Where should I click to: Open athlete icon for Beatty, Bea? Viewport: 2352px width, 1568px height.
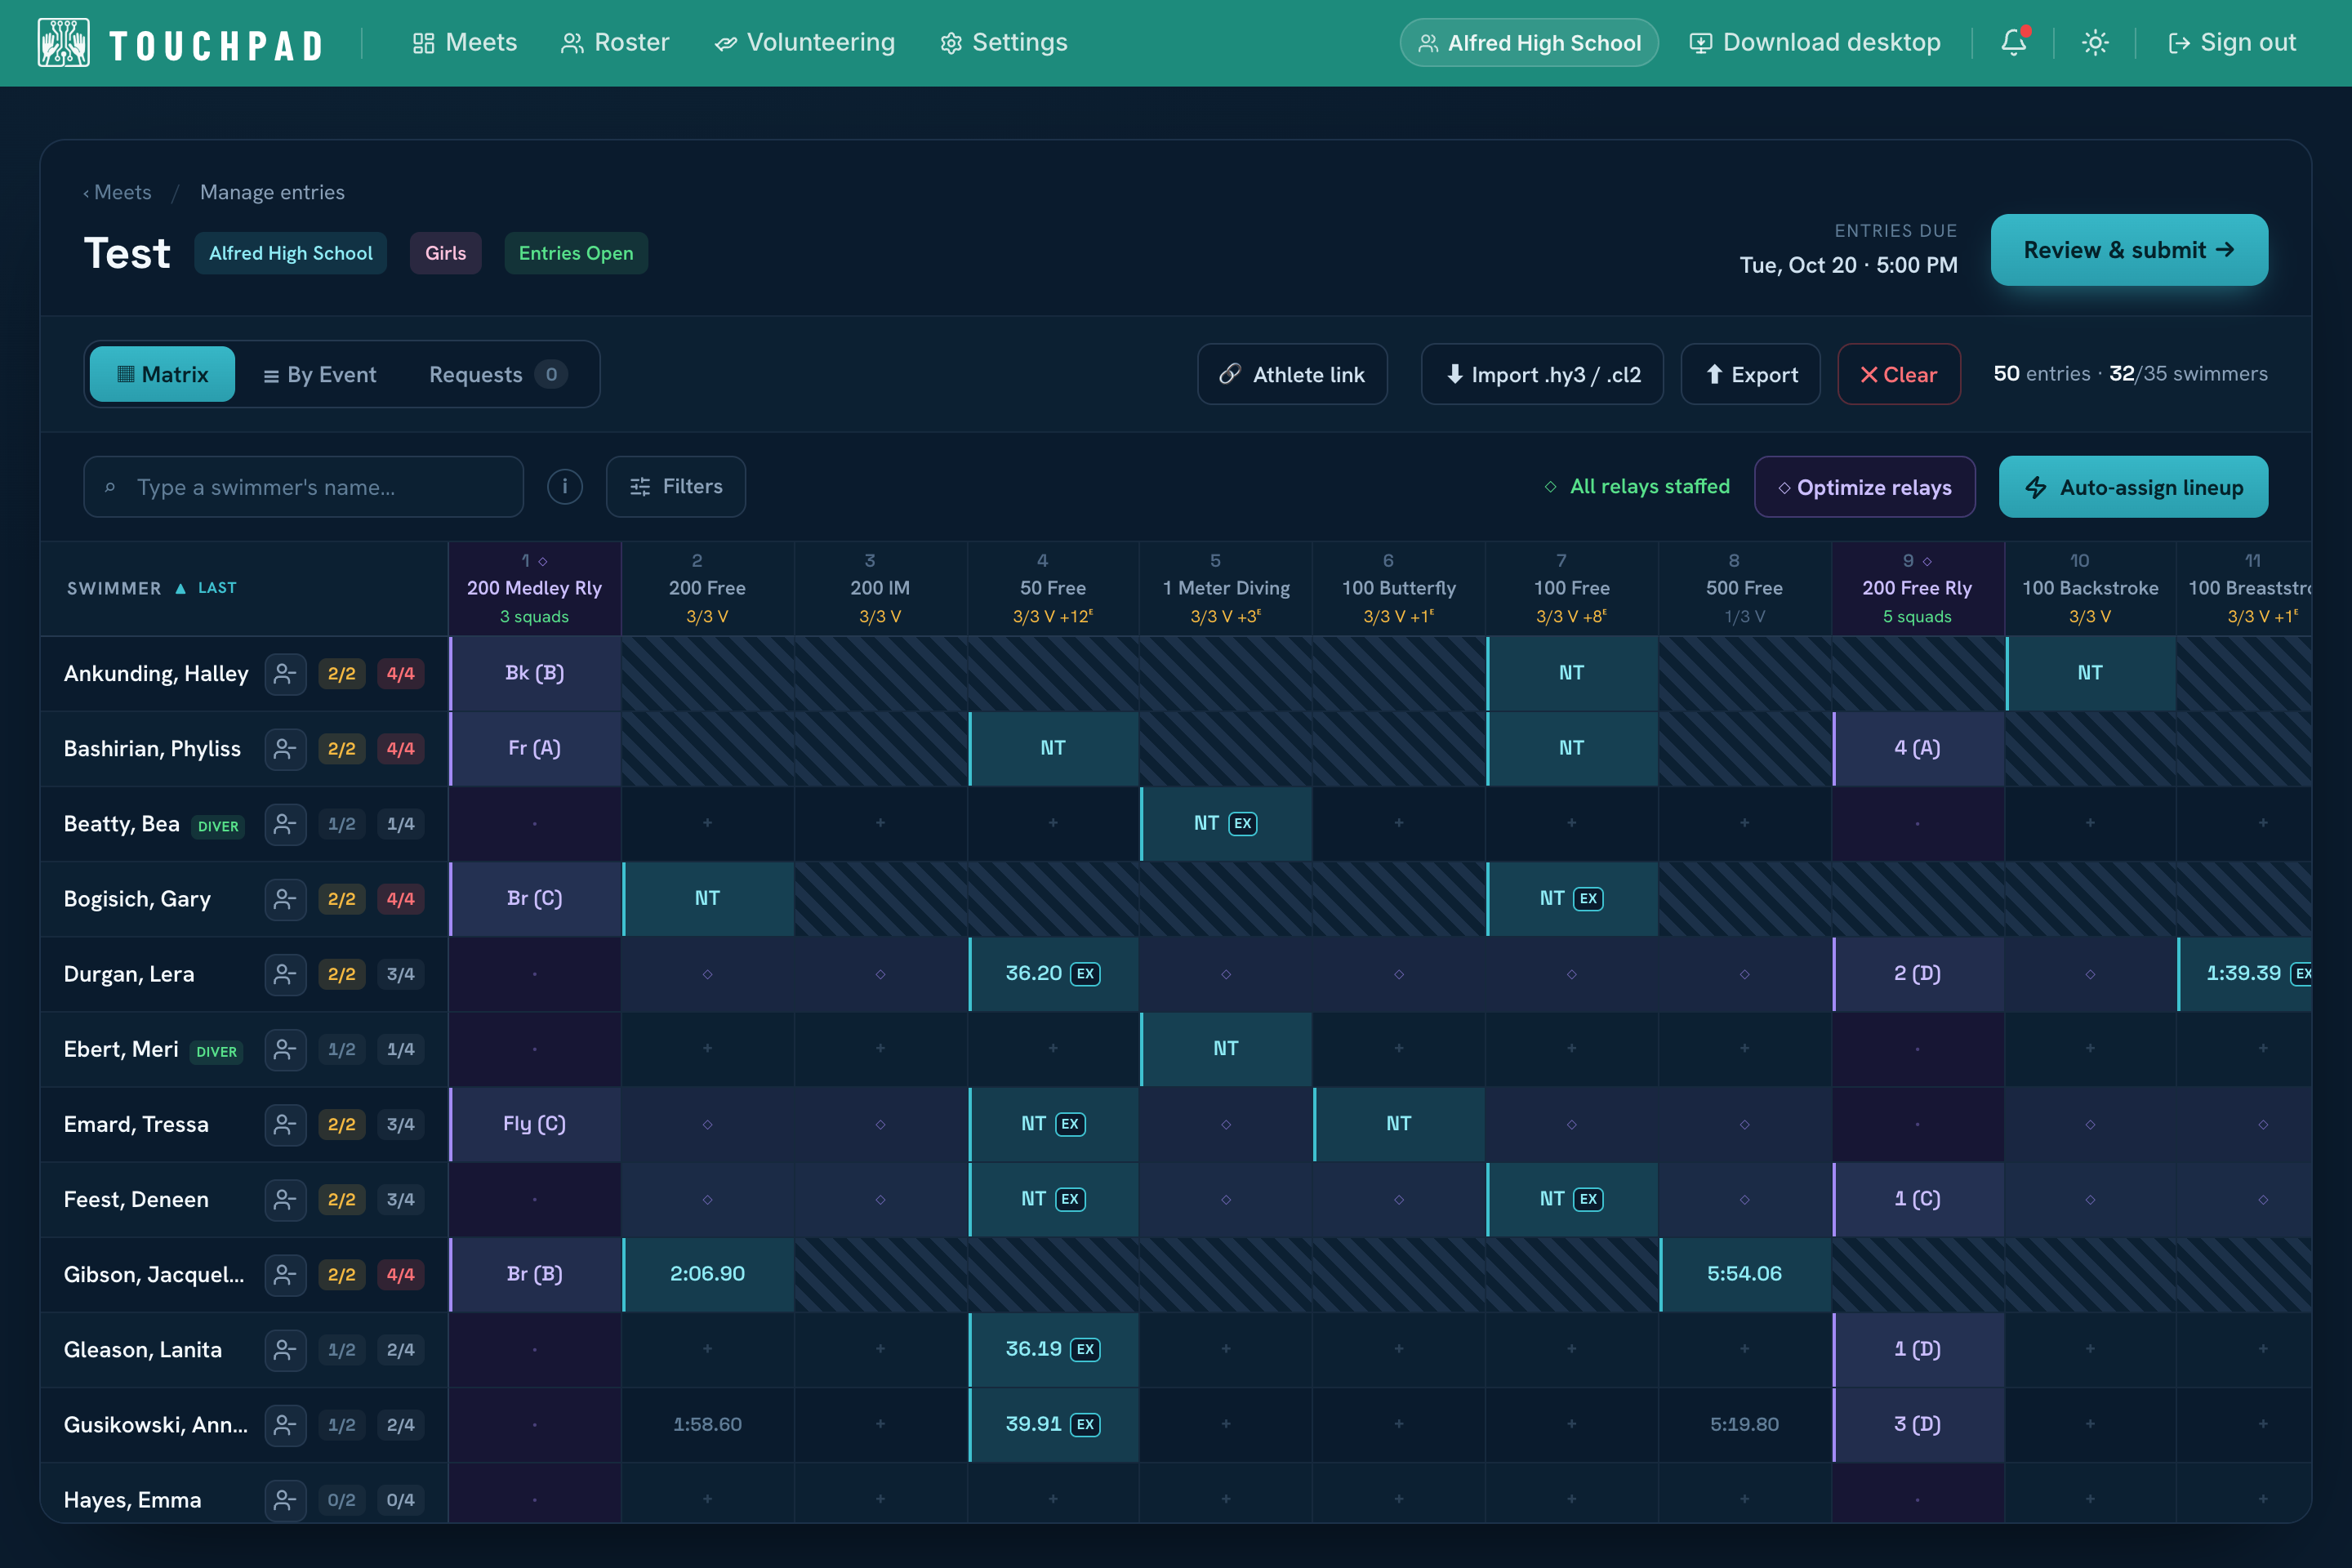[x=285, y=824]
